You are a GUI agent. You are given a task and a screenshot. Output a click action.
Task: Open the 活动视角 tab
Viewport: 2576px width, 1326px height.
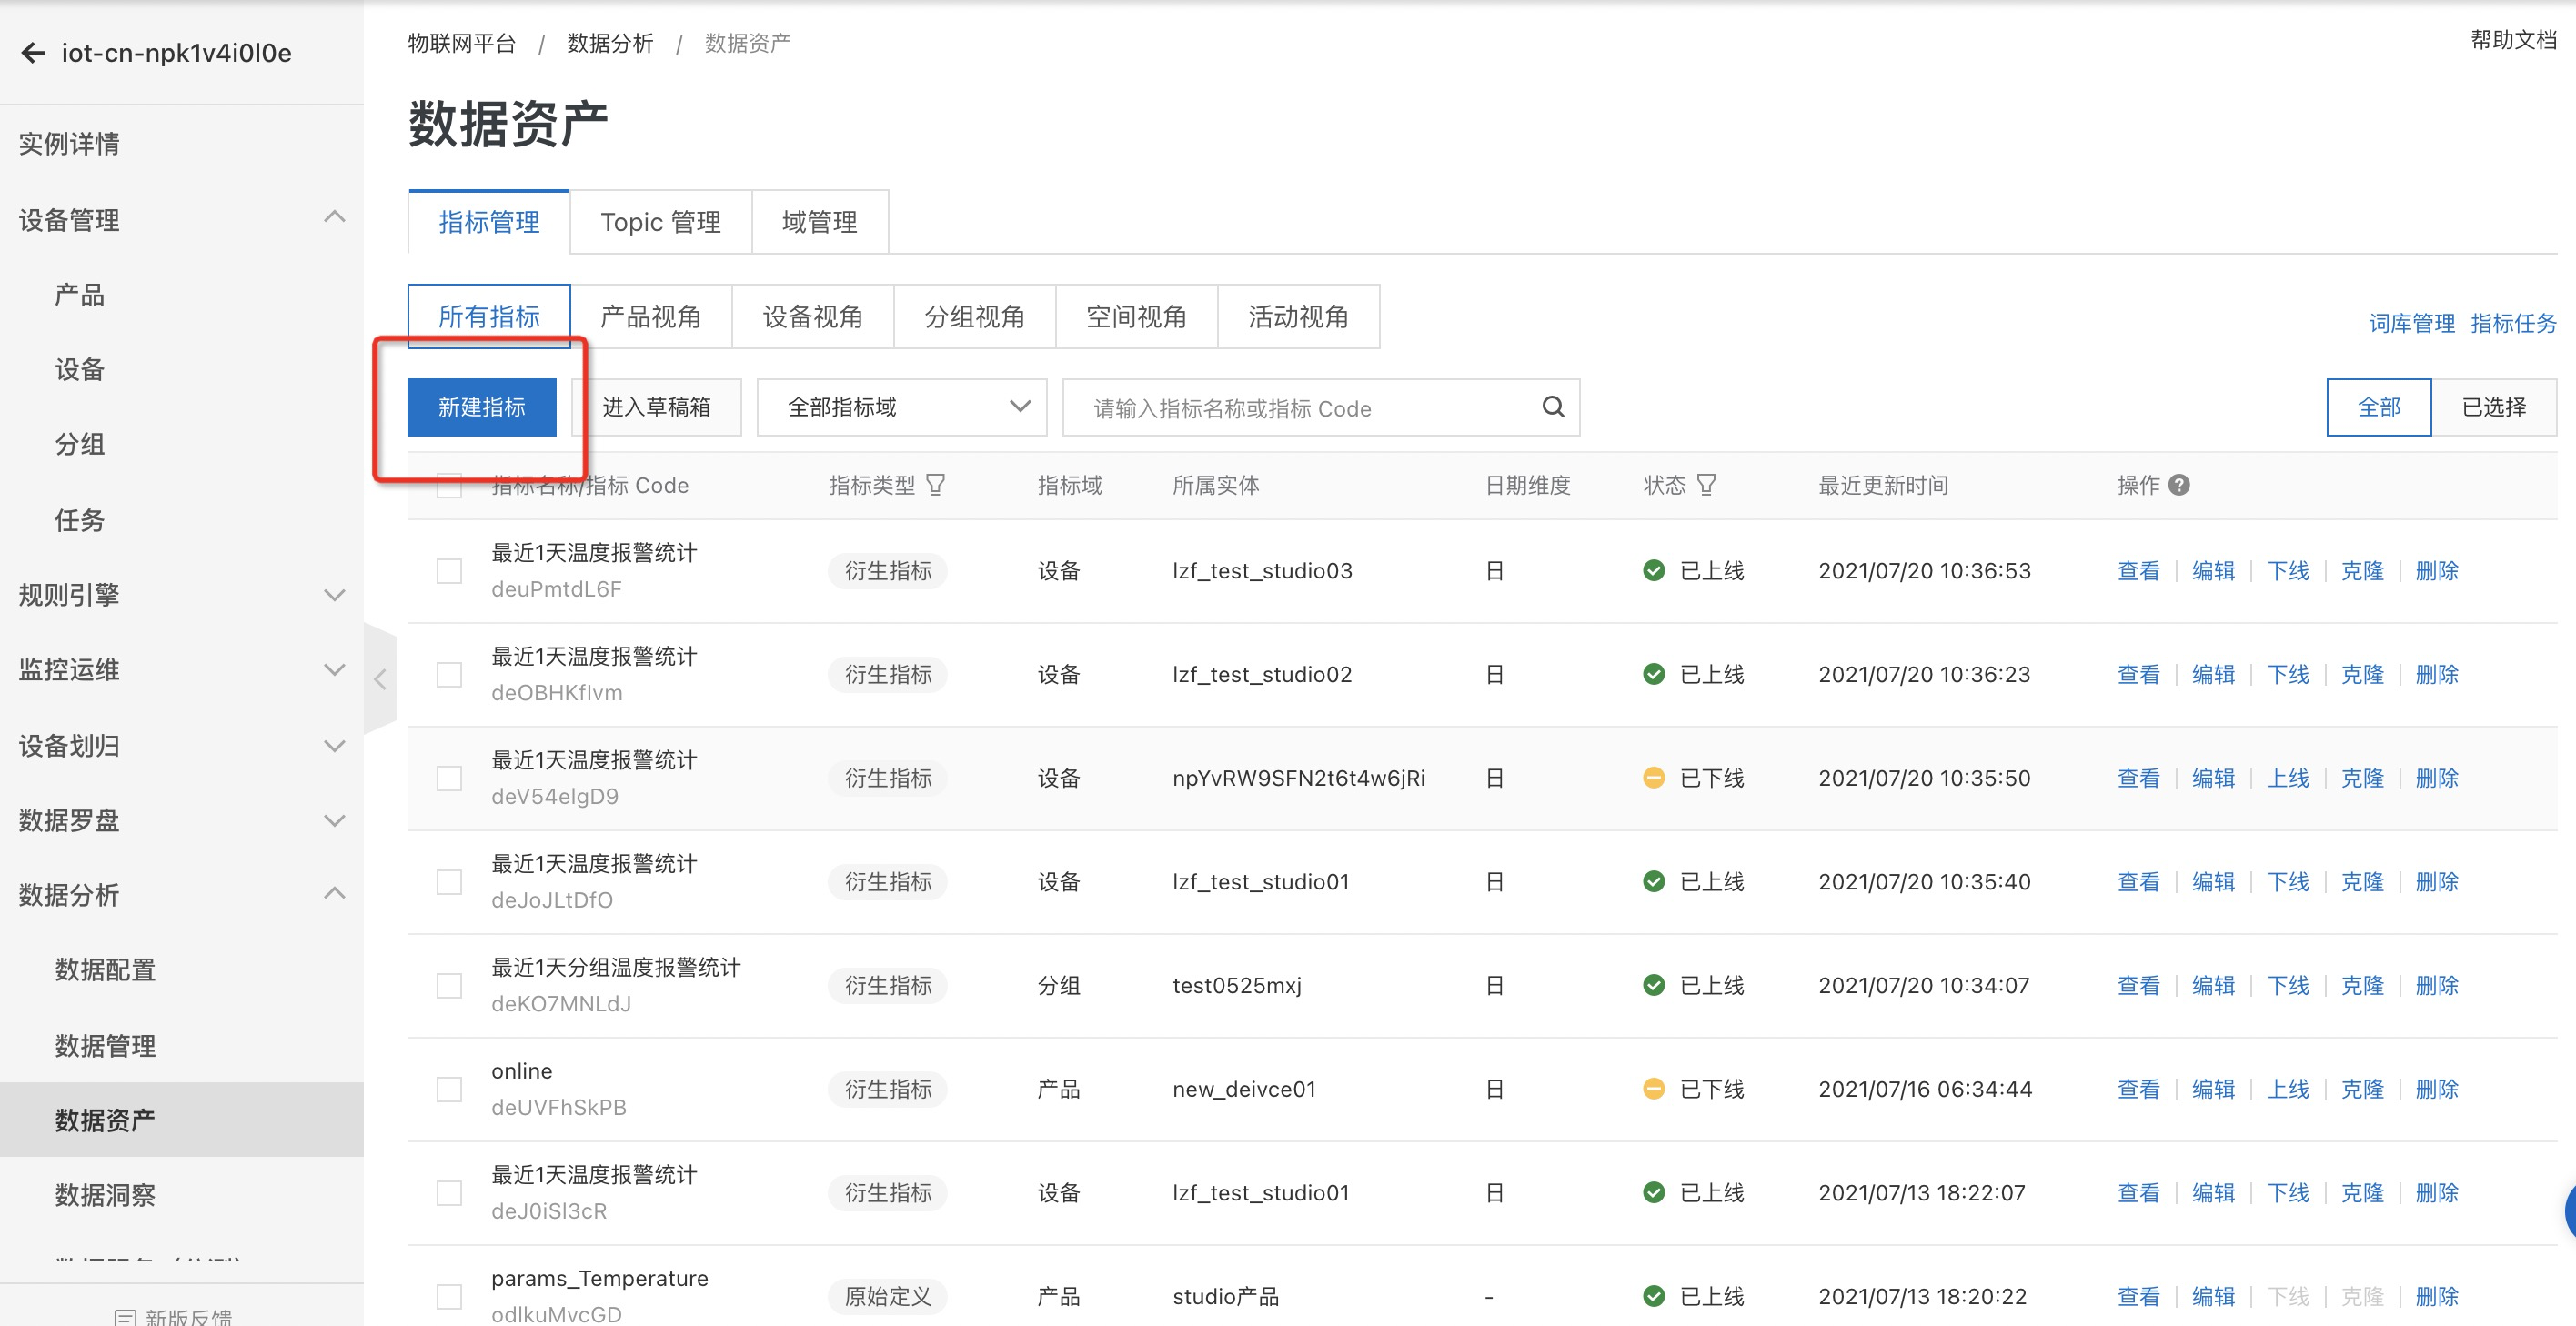tap(1299, 317)
